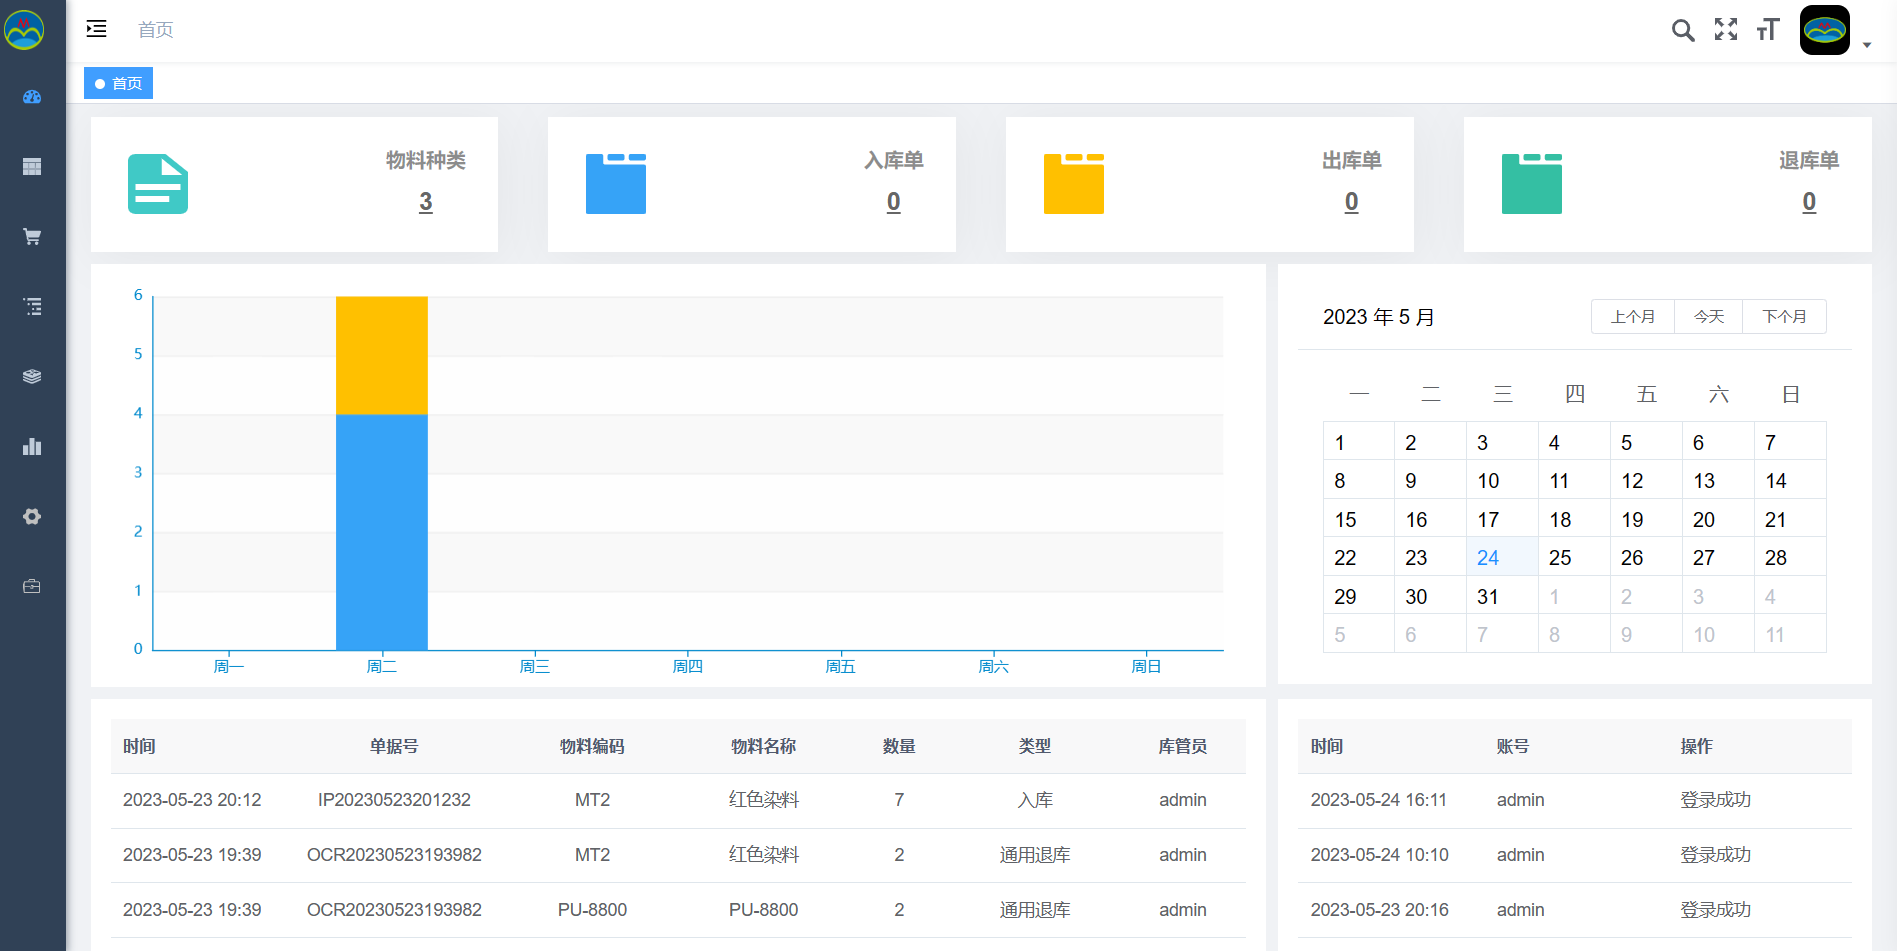Viewport: 1897px width, 951px height.
Task: Click the 操作 column header in log table
Action: point(1697,746)
